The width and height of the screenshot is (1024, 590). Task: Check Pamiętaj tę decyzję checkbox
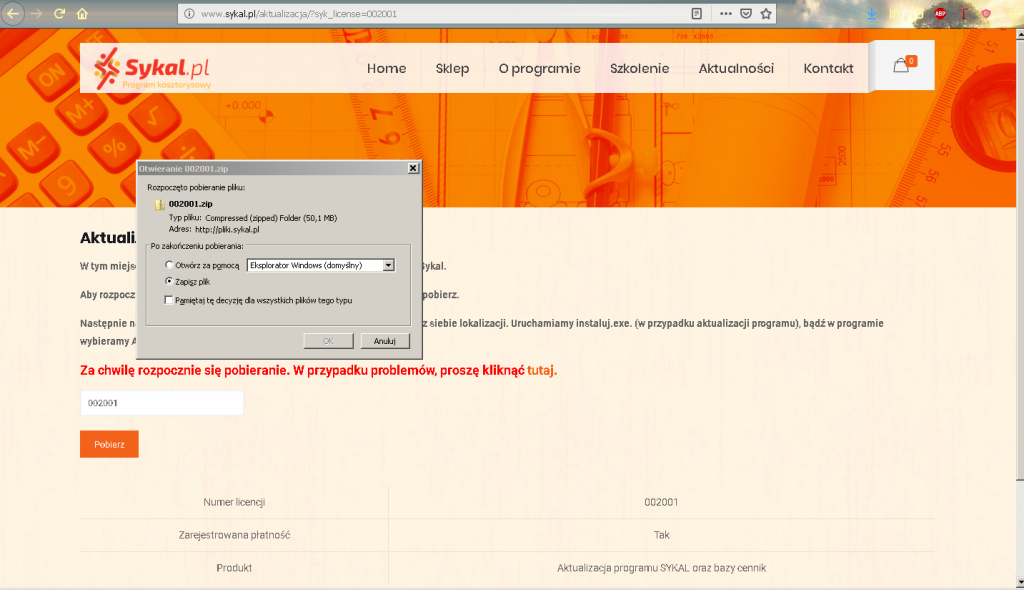169,299
